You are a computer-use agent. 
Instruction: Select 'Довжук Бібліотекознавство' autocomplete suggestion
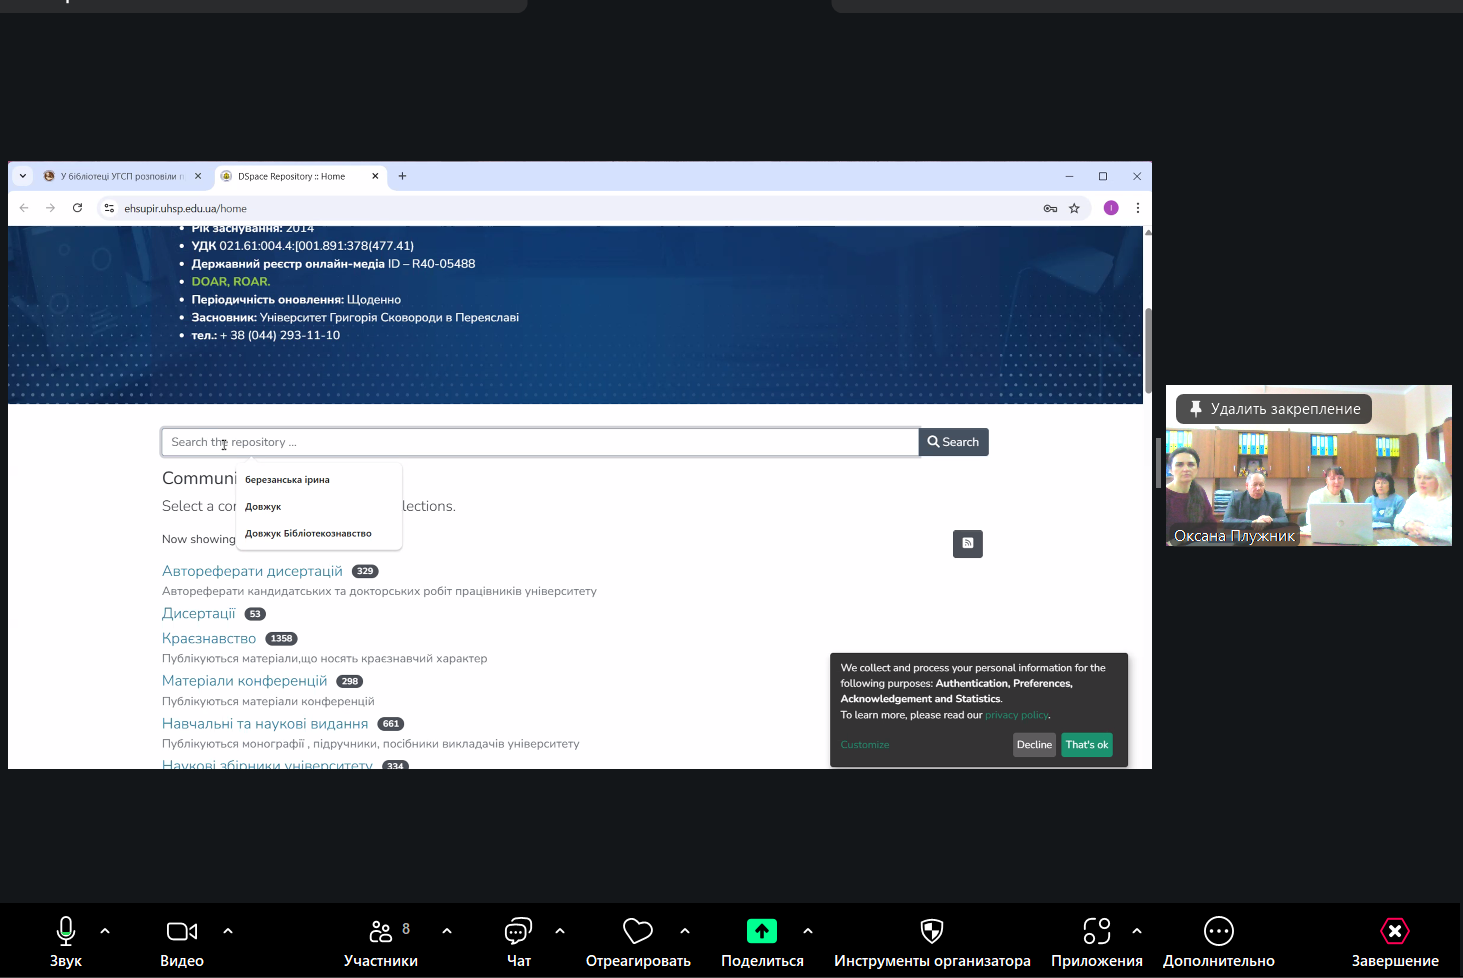[x=308, y=534]
